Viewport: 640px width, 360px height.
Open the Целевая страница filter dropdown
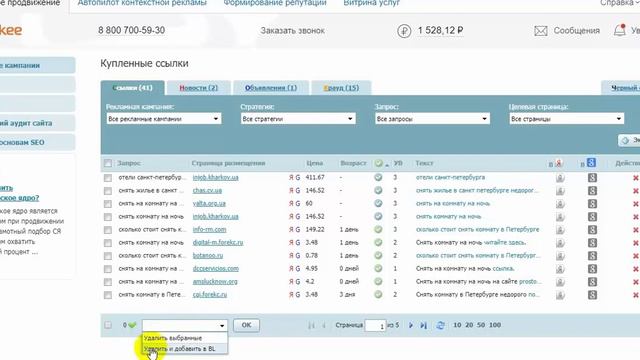click(x=567, y=119)
